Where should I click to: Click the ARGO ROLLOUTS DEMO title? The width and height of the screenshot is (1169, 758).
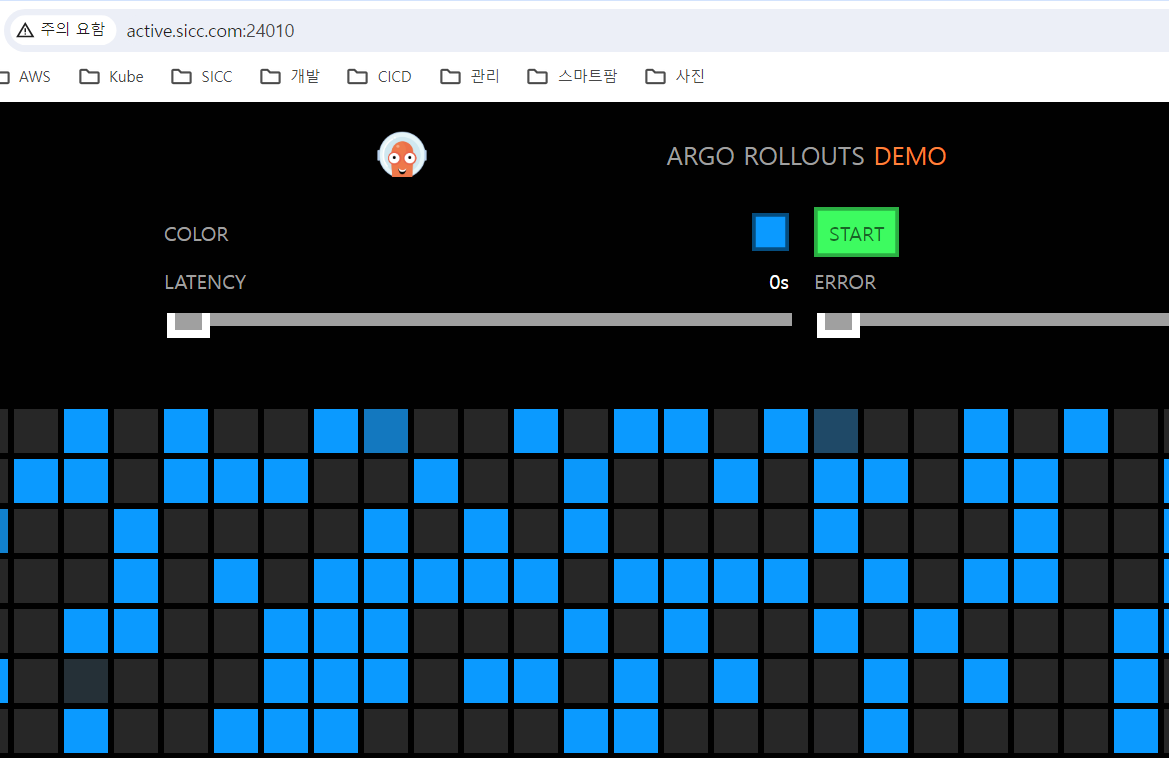[806, 157]
